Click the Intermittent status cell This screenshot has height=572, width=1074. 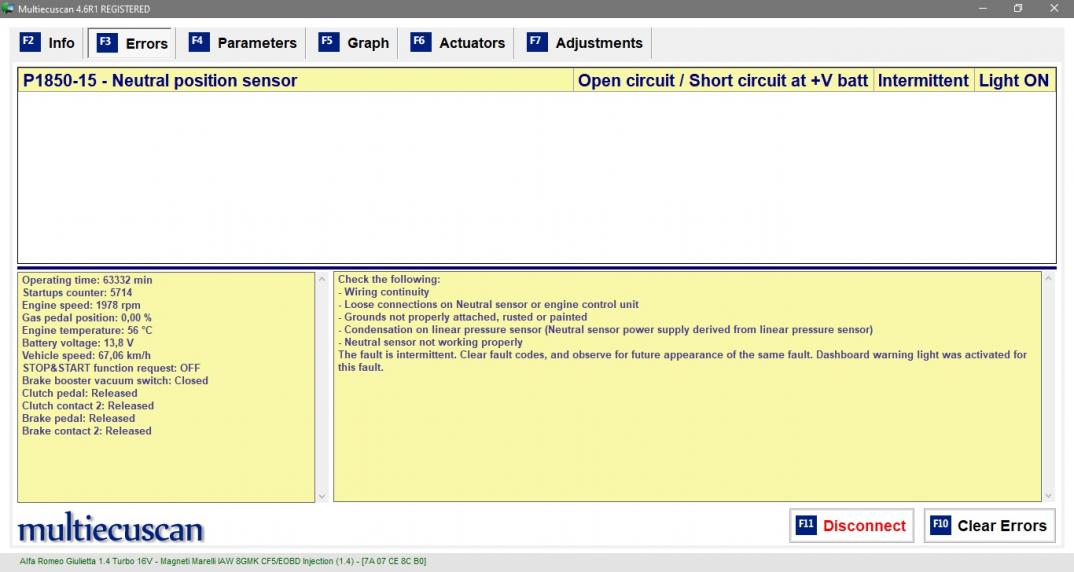[x=923, y=80]
